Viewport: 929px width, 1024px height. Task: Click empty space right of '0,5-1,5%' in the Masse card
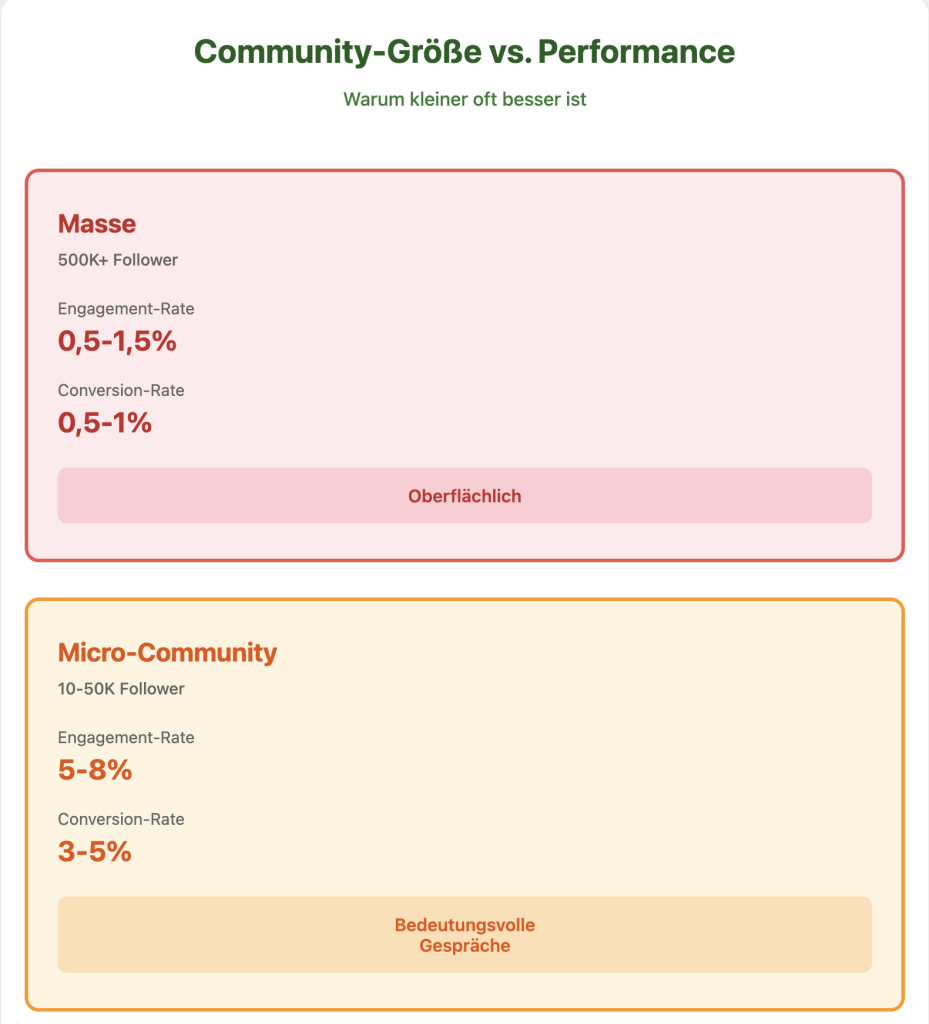point(520,342)
